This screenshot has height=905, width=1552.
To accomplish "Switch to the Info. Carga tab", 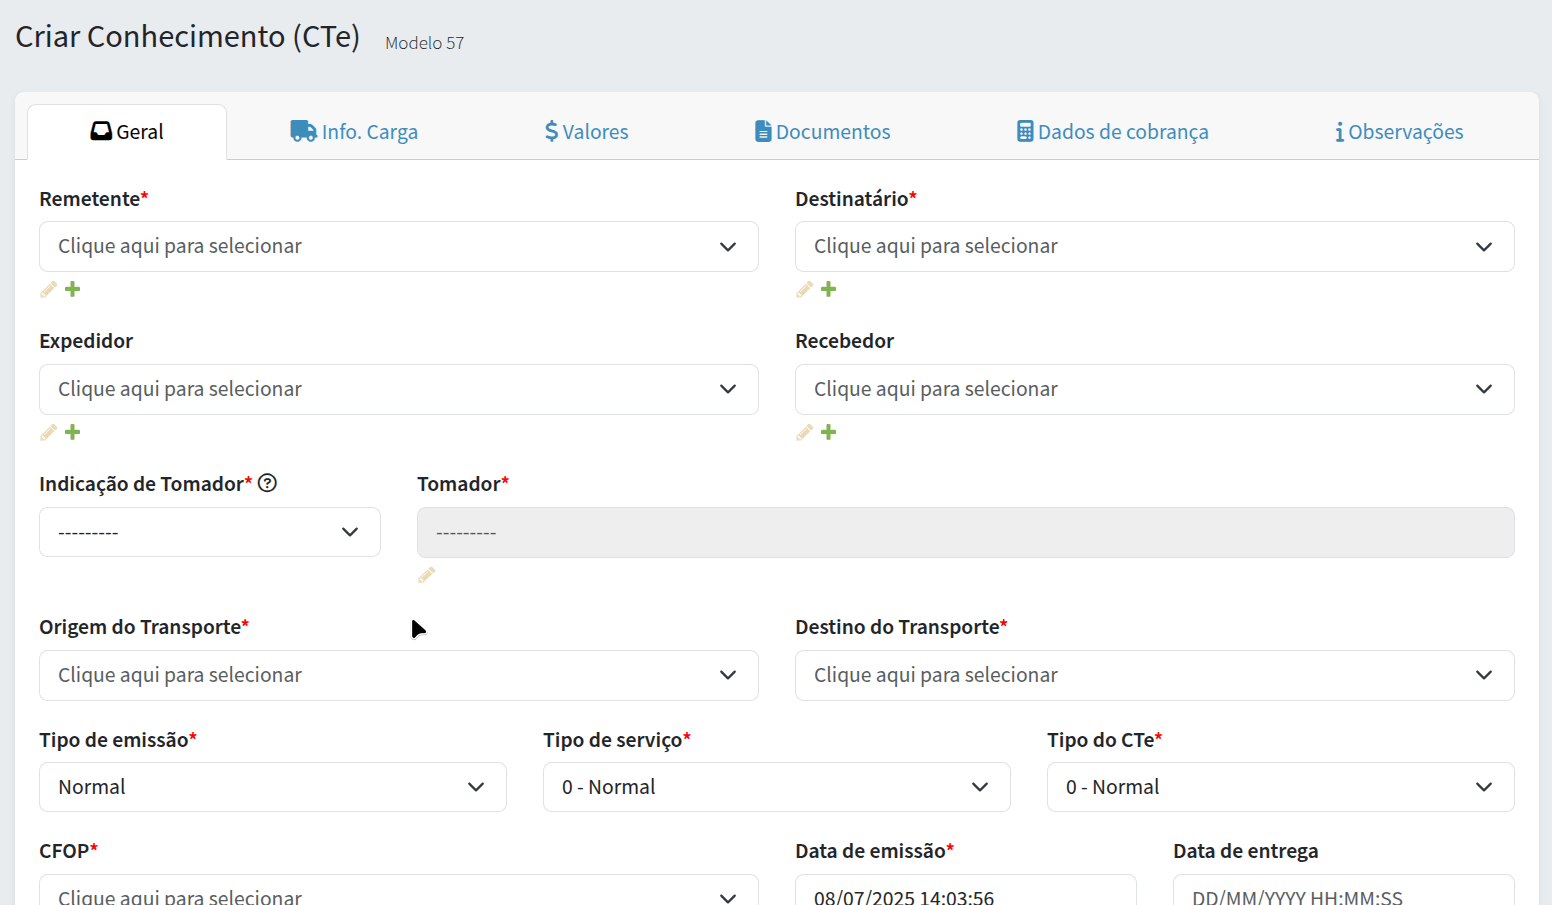I will point(354,132).
